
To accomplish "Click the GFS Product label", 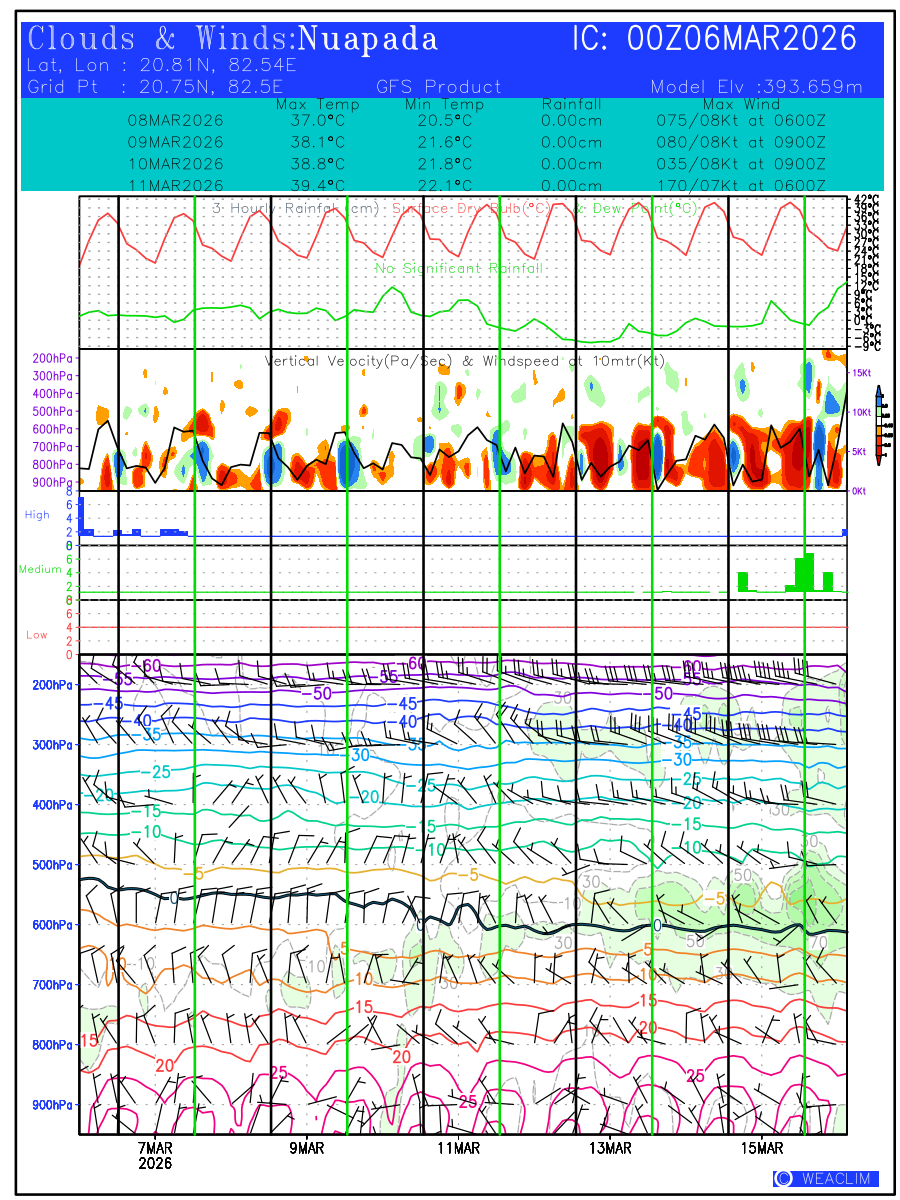I will tap(438, 87).
